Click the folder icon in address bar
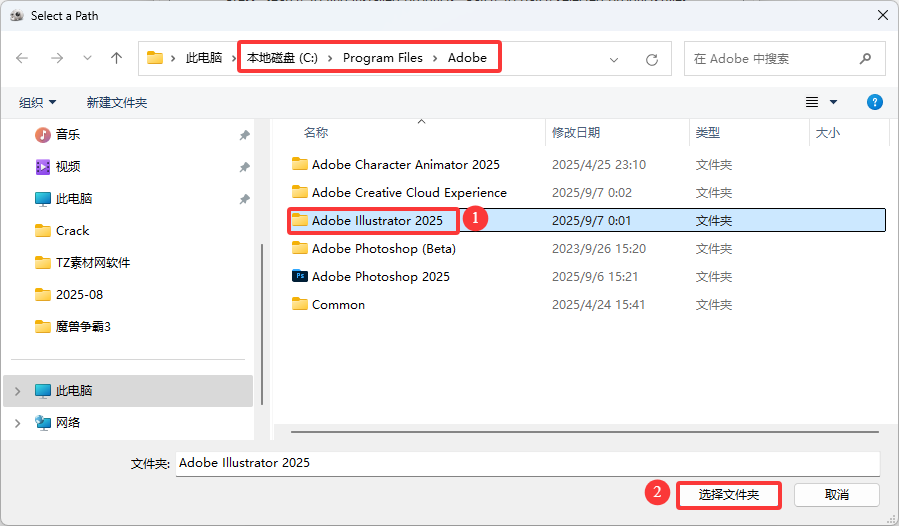 [x=155, y=58]
